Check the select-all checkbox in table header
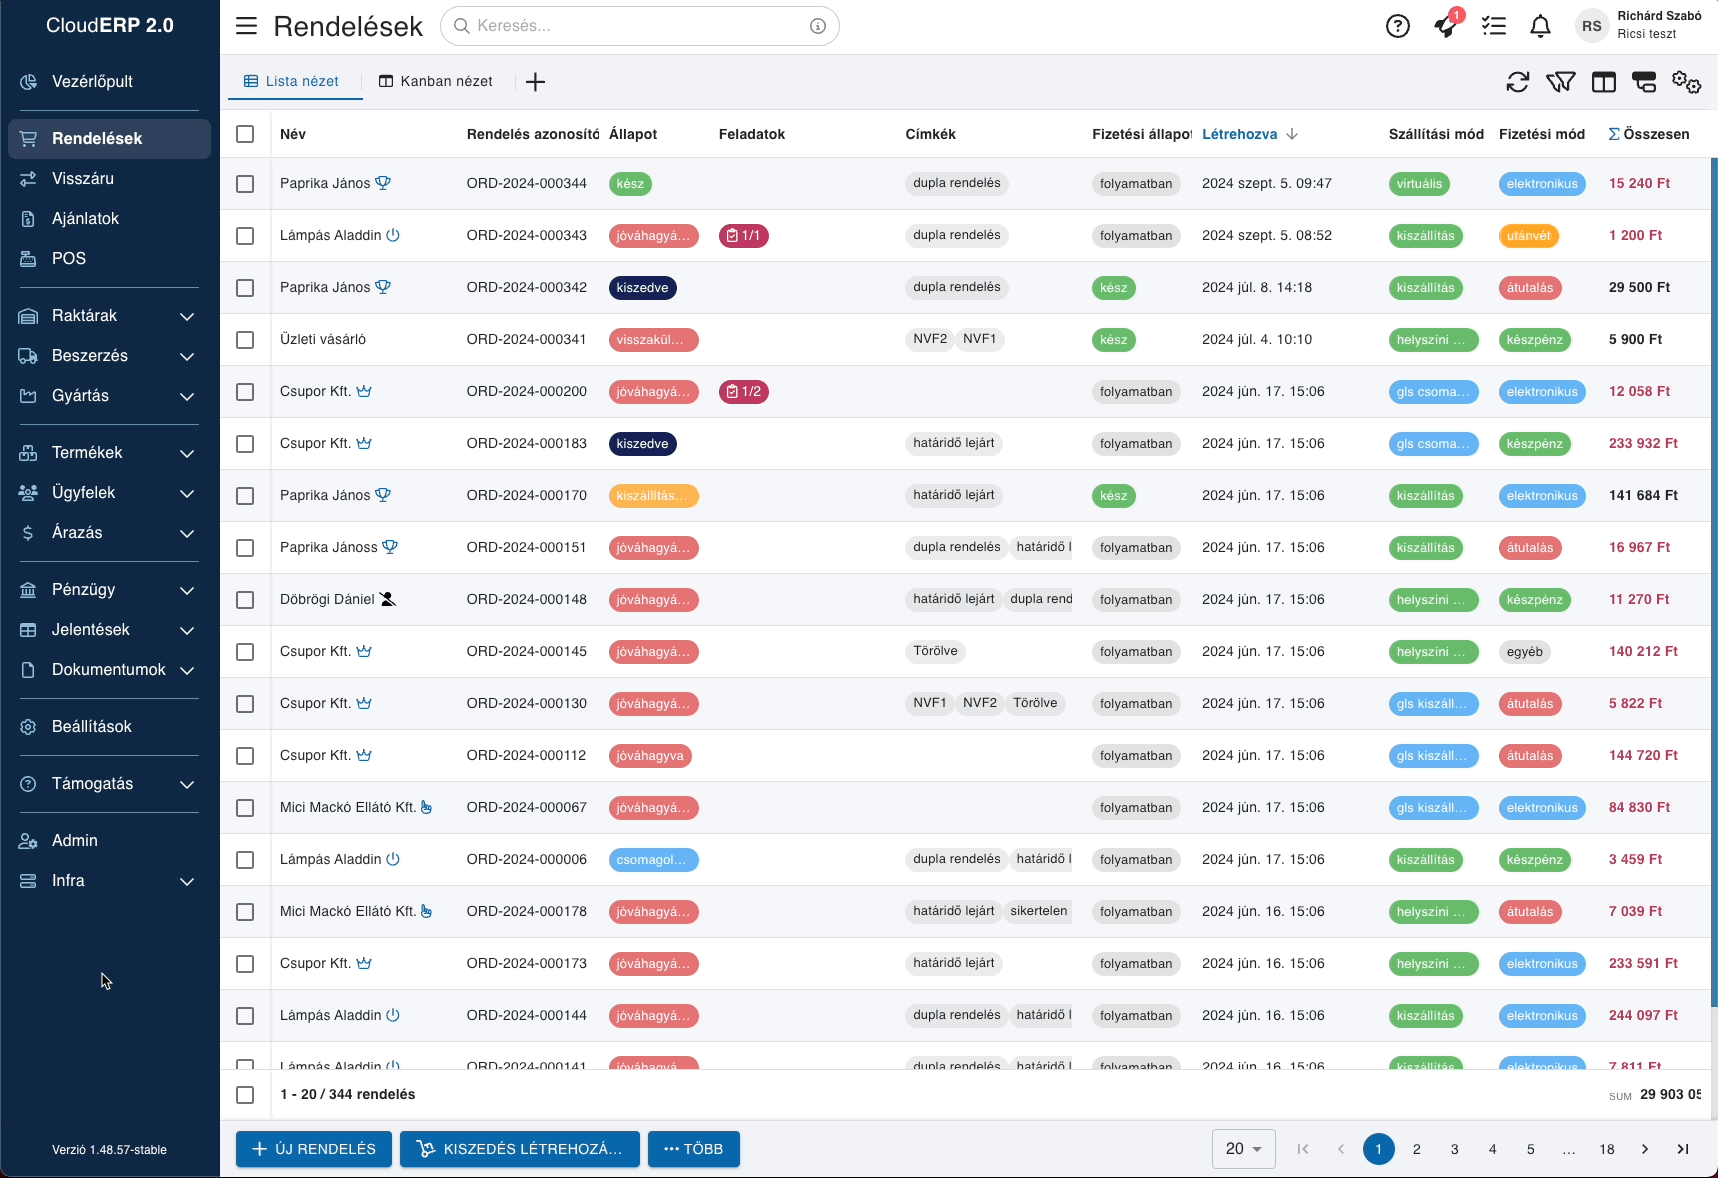 pos(245,134)
